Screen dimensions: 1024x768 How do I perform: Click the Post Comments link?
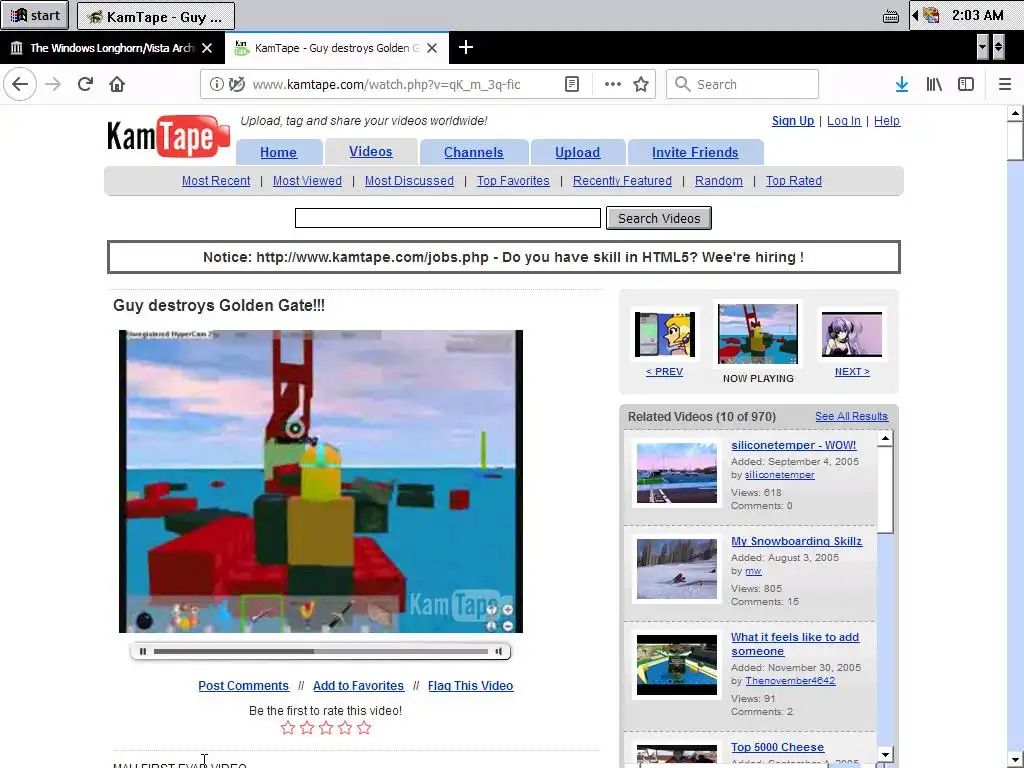click(244, 686)
